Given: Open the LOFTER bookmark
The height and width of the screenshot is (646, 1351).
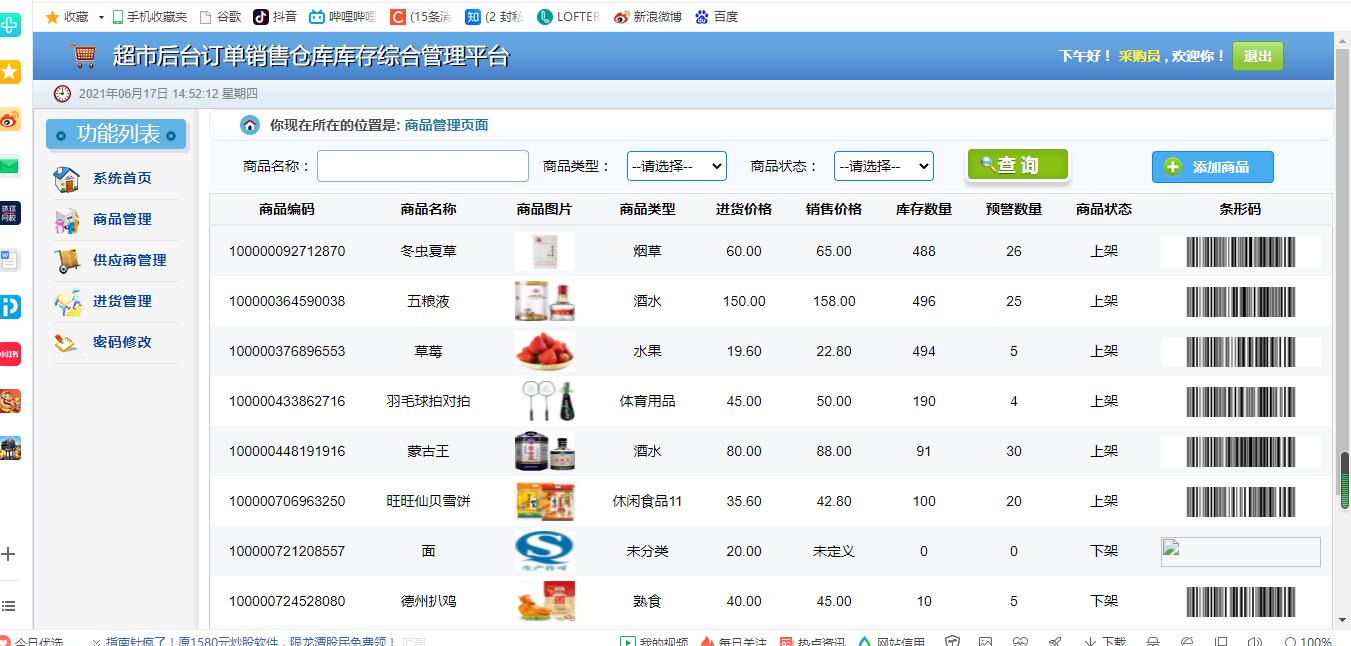Looking at the screenshot, I should tap(568, 17).
